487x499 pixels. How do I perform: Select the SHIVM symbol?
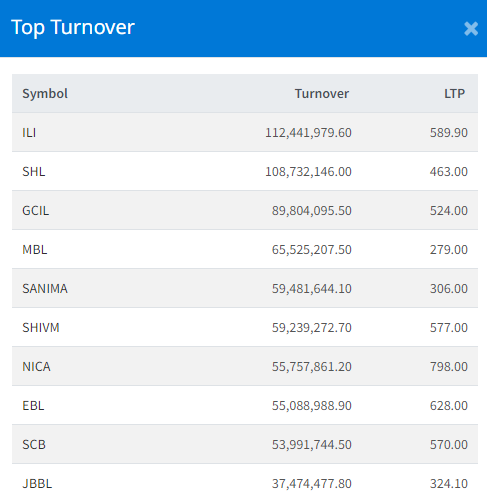[x=41, y=328]
